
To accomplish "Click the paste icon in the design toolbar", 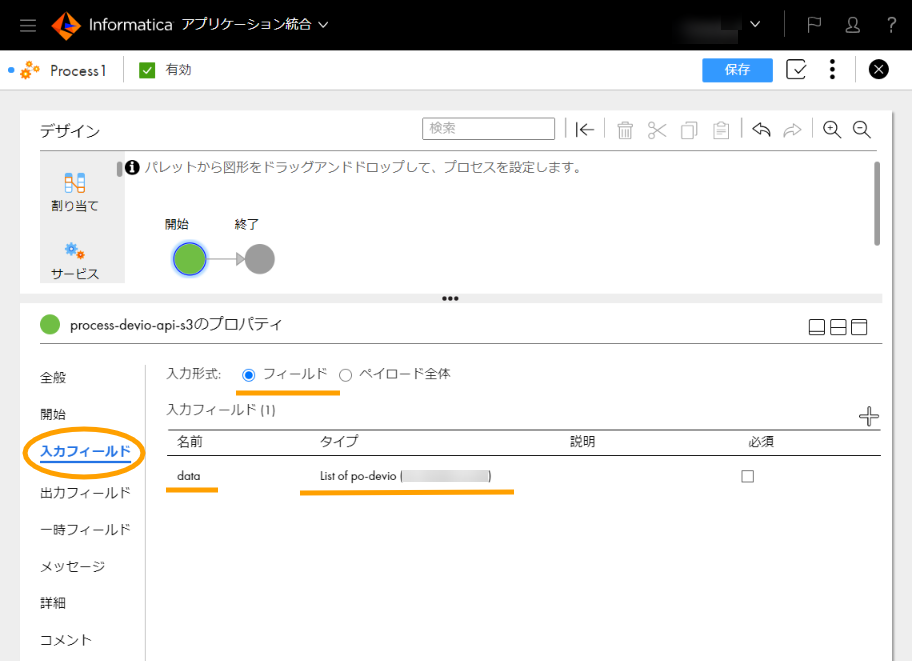I will 721,128.
